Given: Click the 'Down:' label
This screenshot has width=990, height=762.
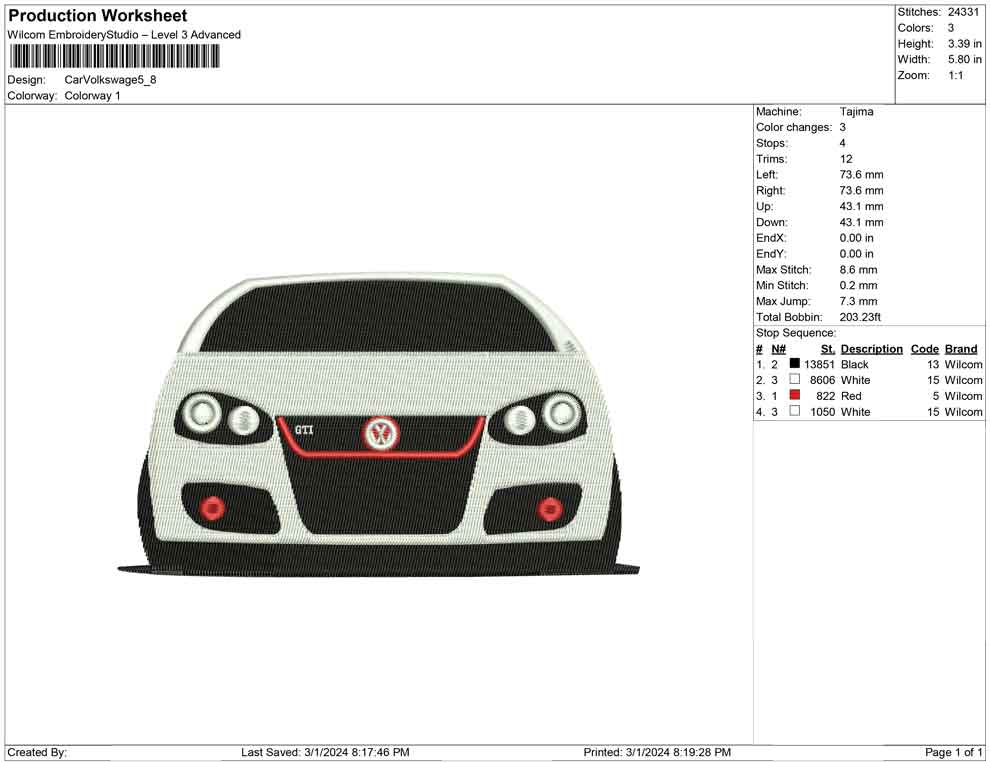Looking at the screenshot, I should (772, 222).
